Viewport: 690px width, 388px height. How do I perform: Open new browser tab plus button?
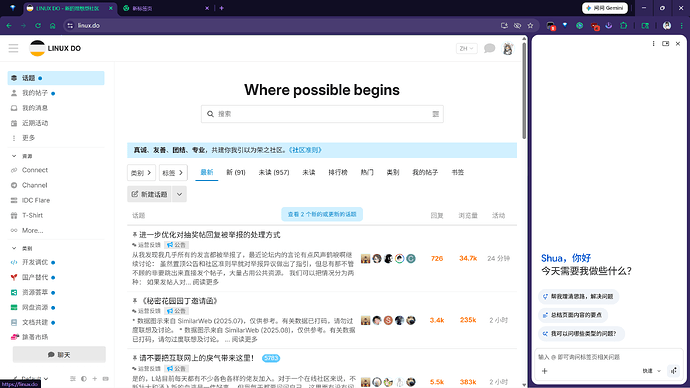pos(221,8)
